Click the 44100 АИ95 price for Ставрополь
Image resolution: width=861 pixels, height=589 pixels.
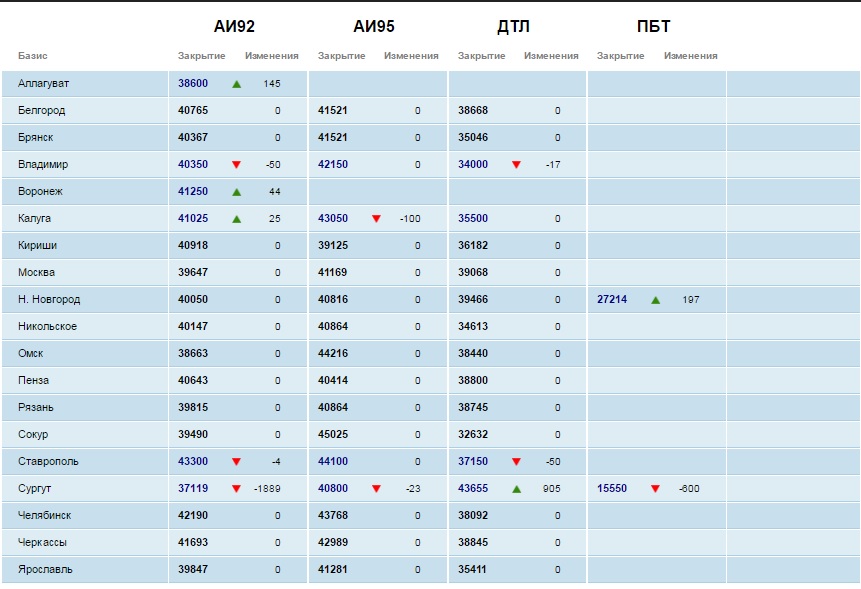(x=333, y=462)
